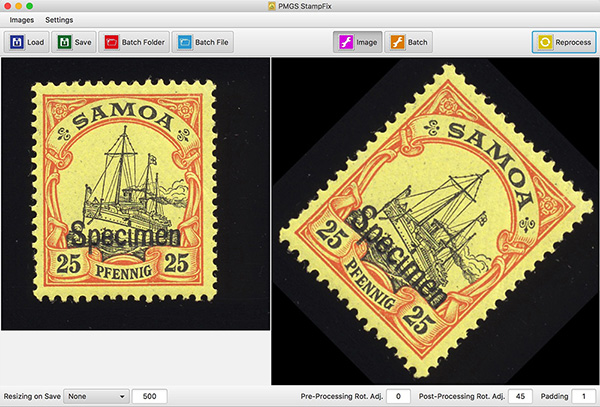Click the green Save icon
This screenshot has width=600, height=407.
point(65,42)
